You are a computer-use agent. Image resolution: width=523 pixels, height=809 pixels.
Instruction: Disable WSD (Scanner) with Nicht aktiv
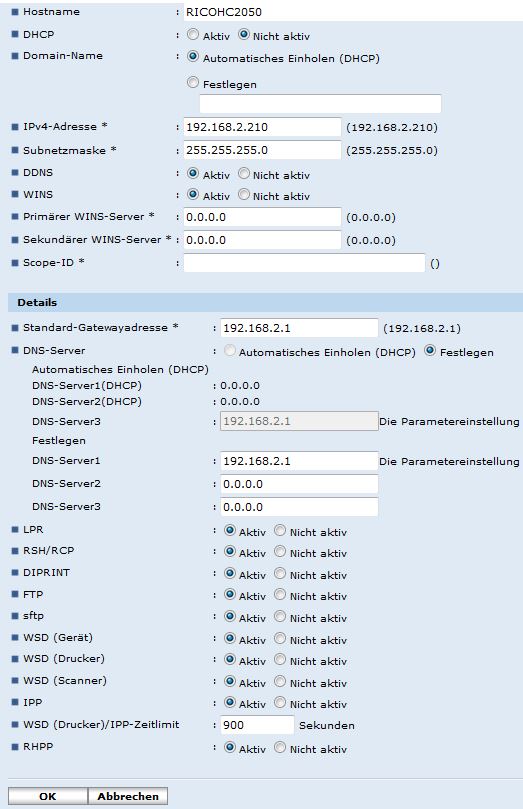[x=280, y=681]
